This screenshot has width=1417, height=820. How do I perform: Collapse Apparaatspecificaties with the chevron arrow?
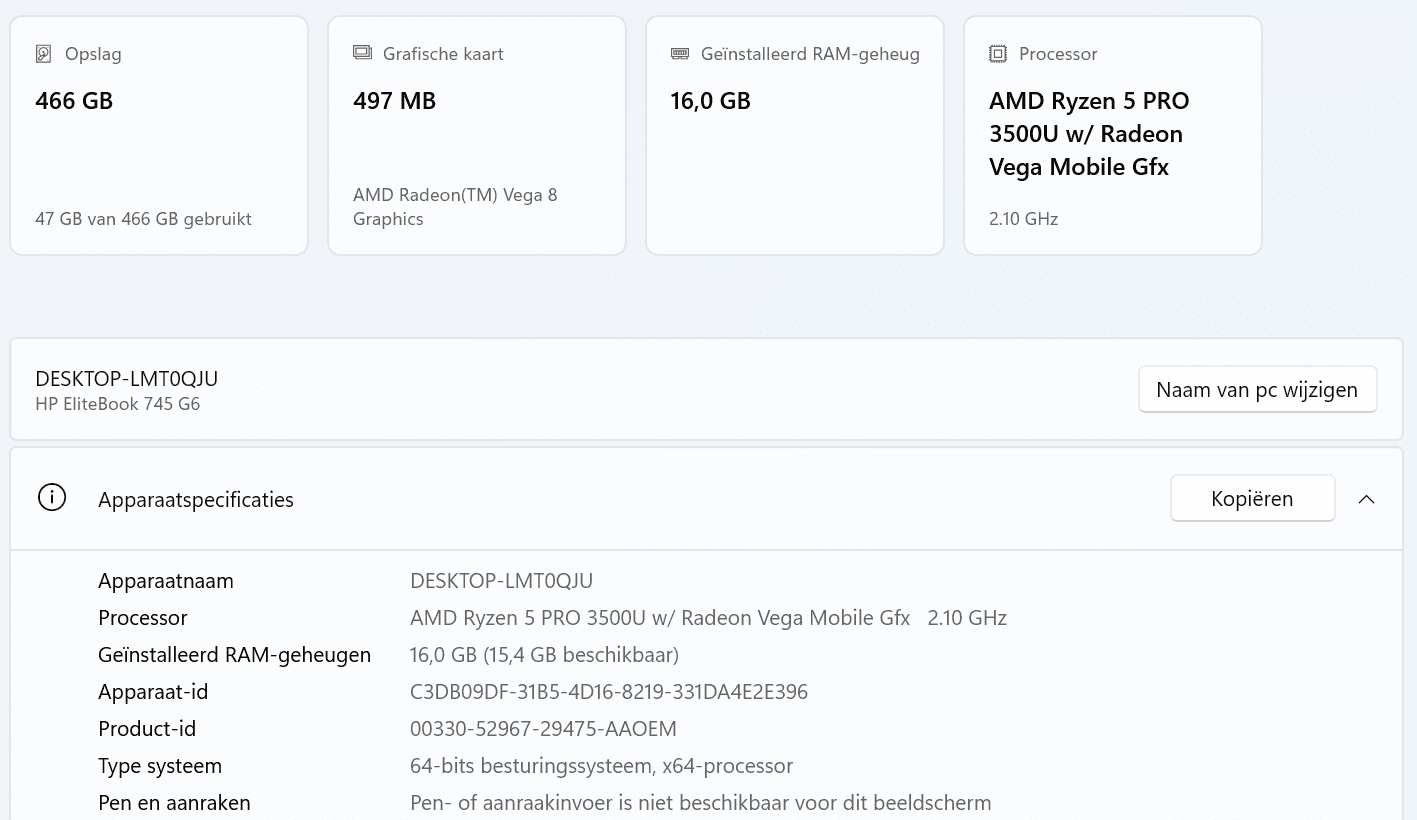click(x=1366, y=499)
